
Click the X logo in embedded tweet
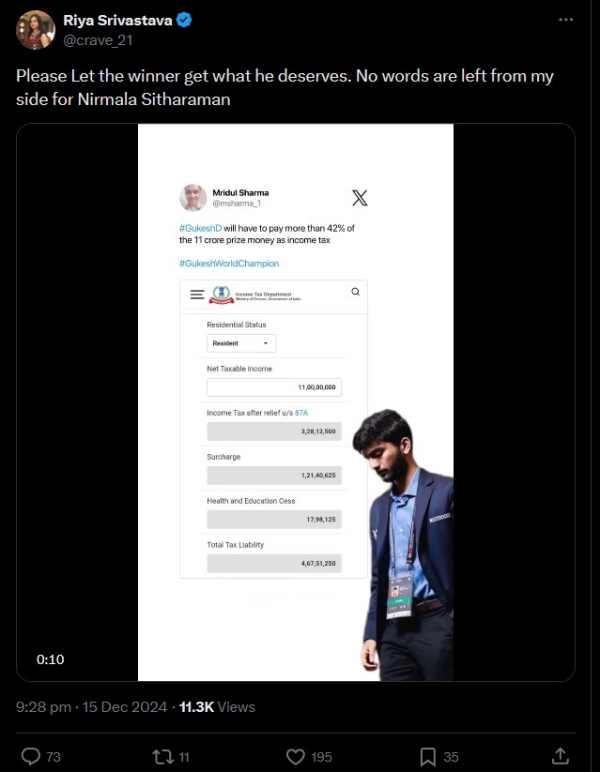pos(360,198)
